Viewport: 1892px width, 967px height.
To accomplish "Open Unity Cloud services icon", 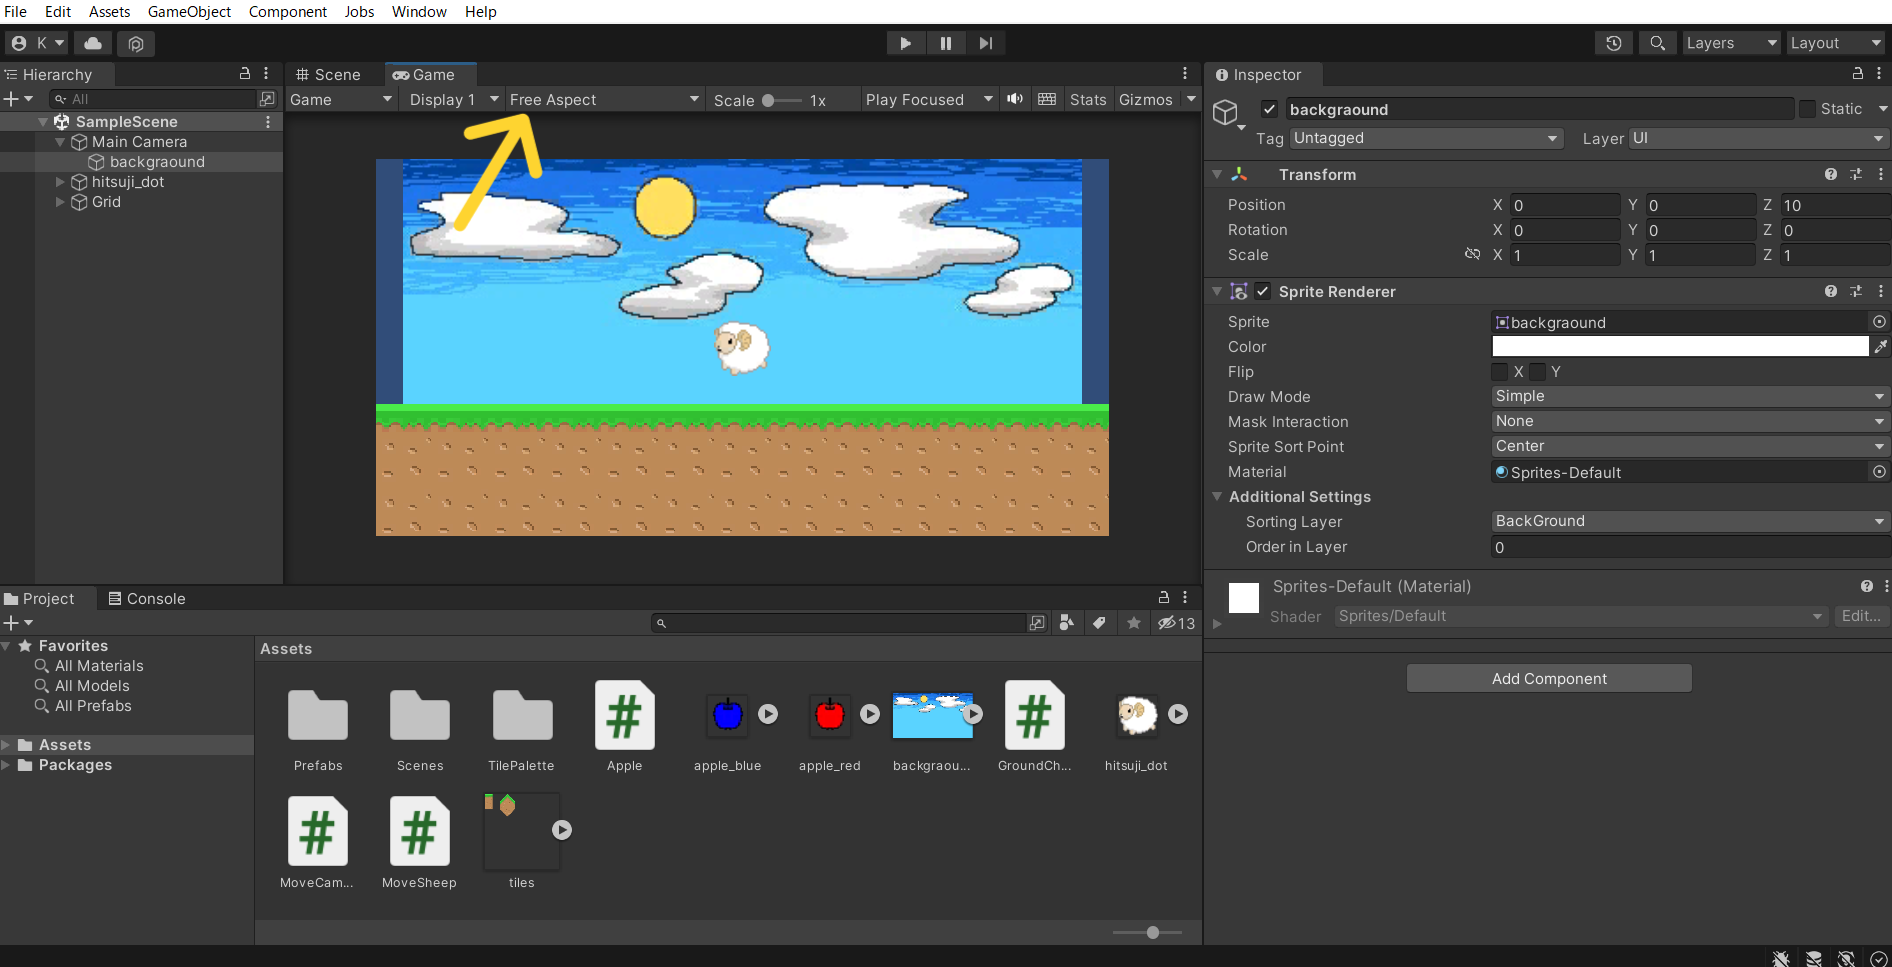I will [93, 43].
